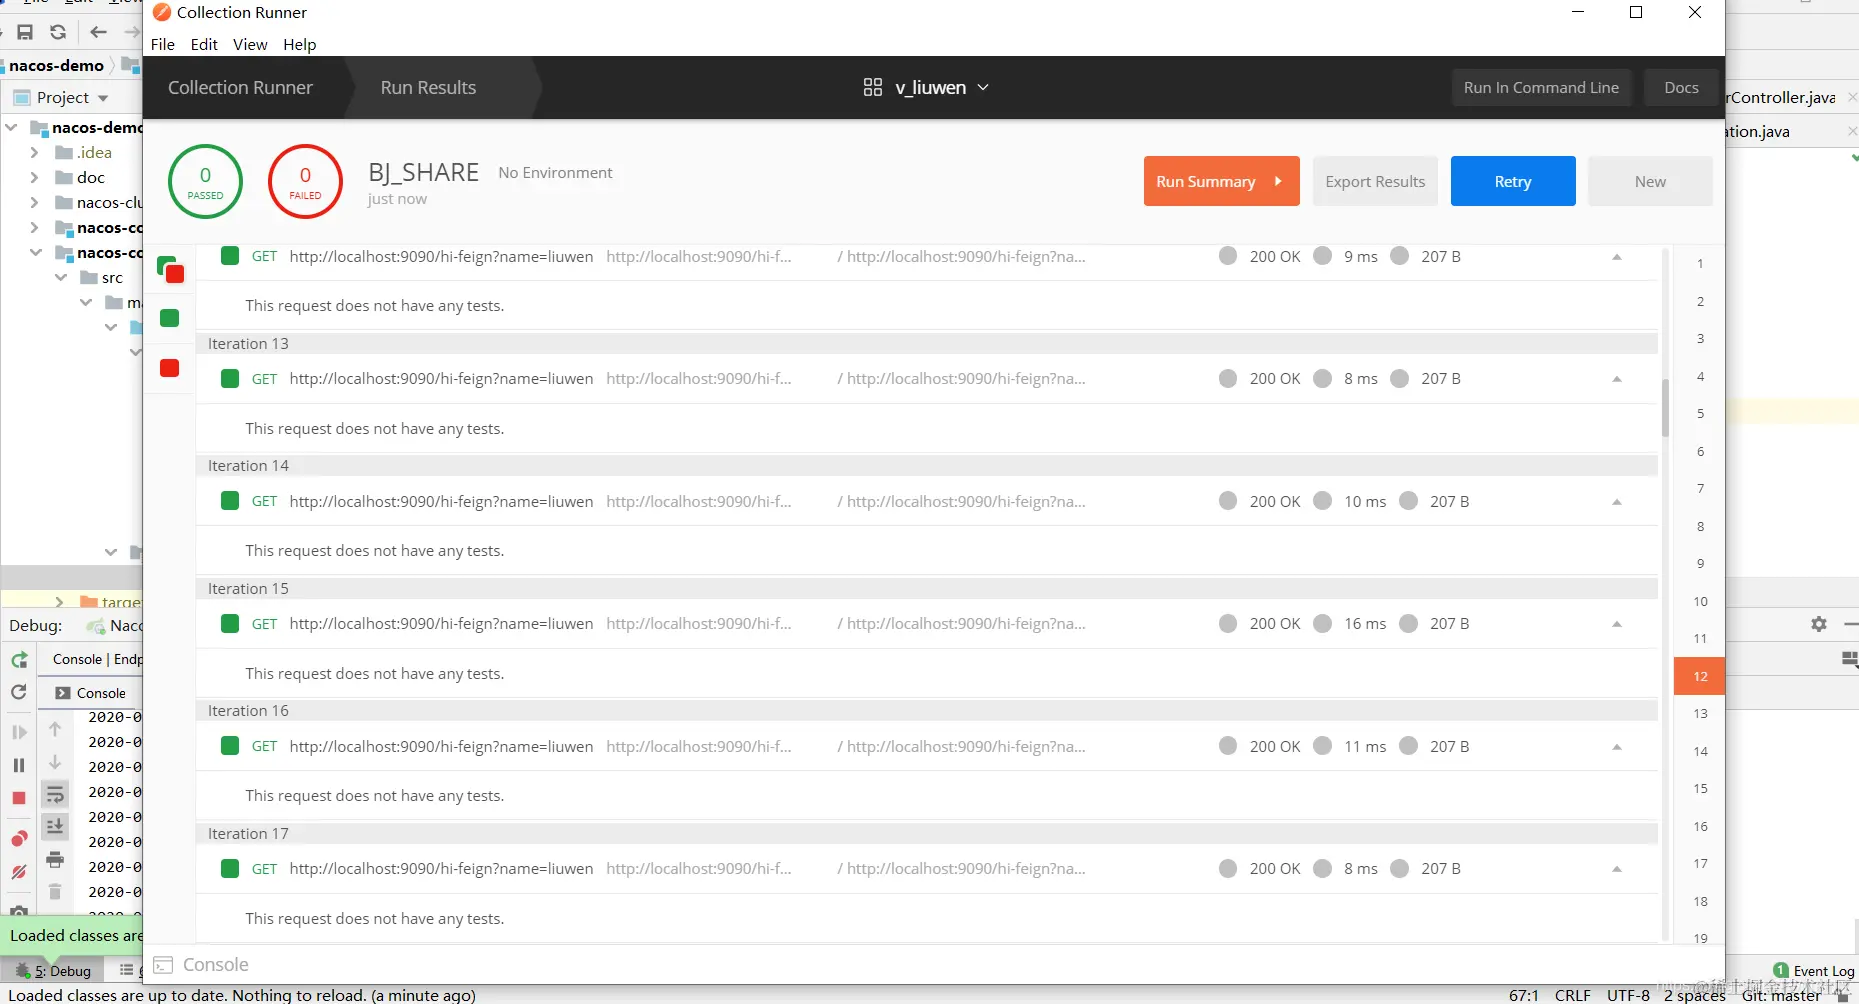This screenshot has height=1004, width=1859.
Task: Click Run In Command Line button
Action: [x=1541, y=88]
